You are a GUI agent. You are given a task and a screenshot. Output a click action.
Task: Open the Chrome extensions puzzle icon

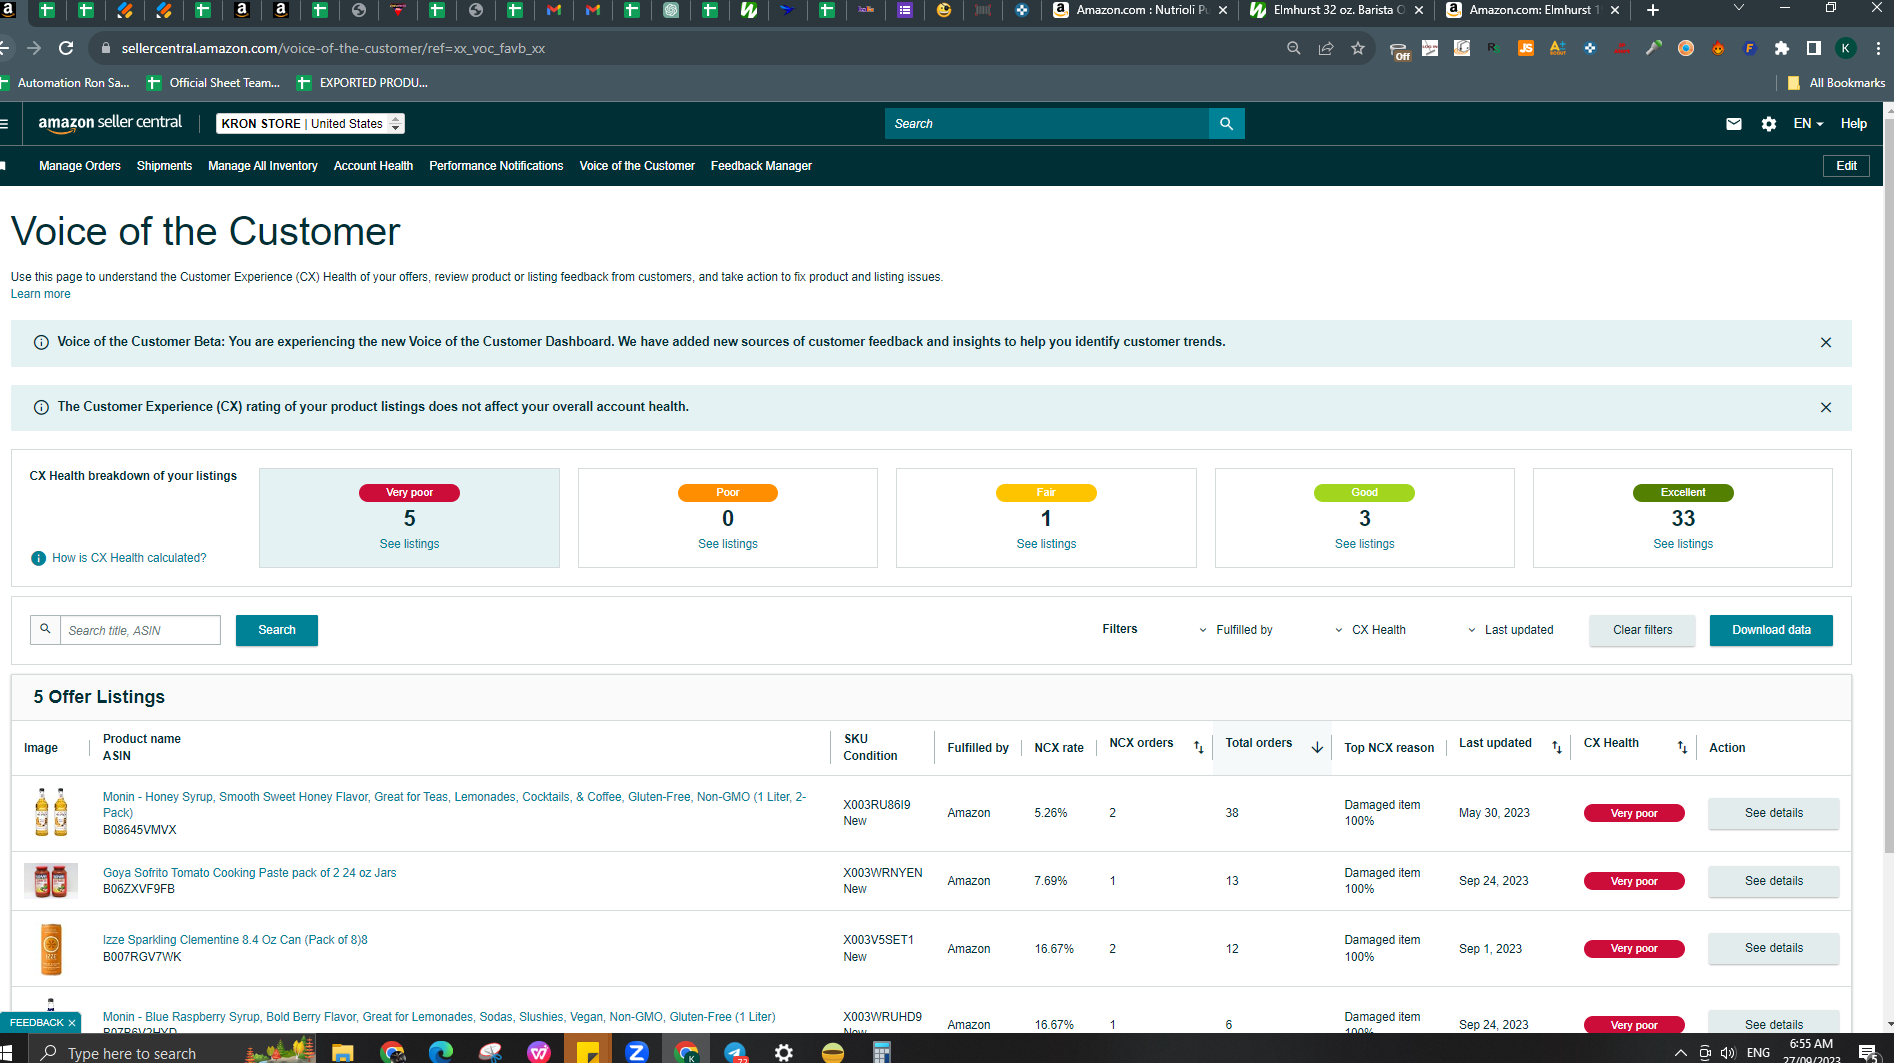coord(1782,48)
